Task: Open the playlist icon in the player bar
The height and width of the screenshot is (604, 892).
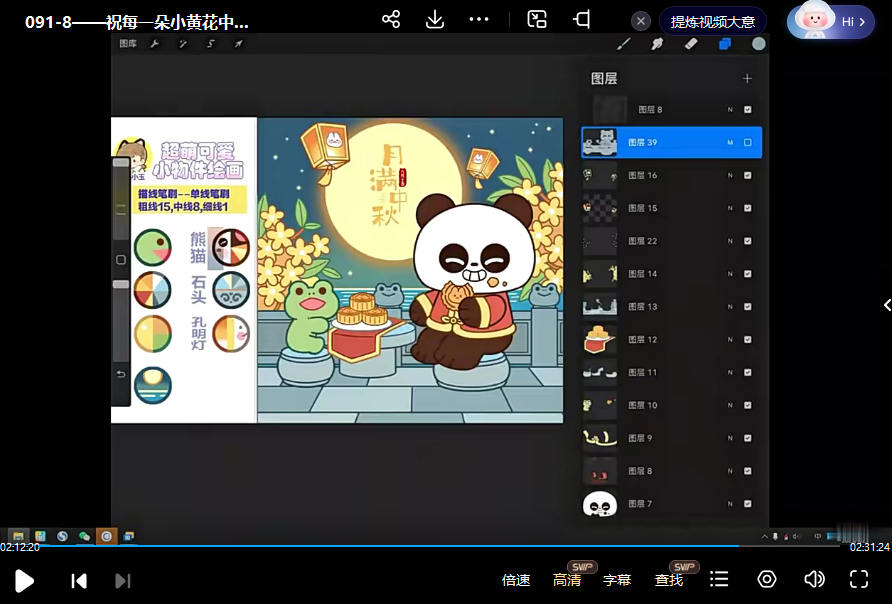Action: [718, 578]
